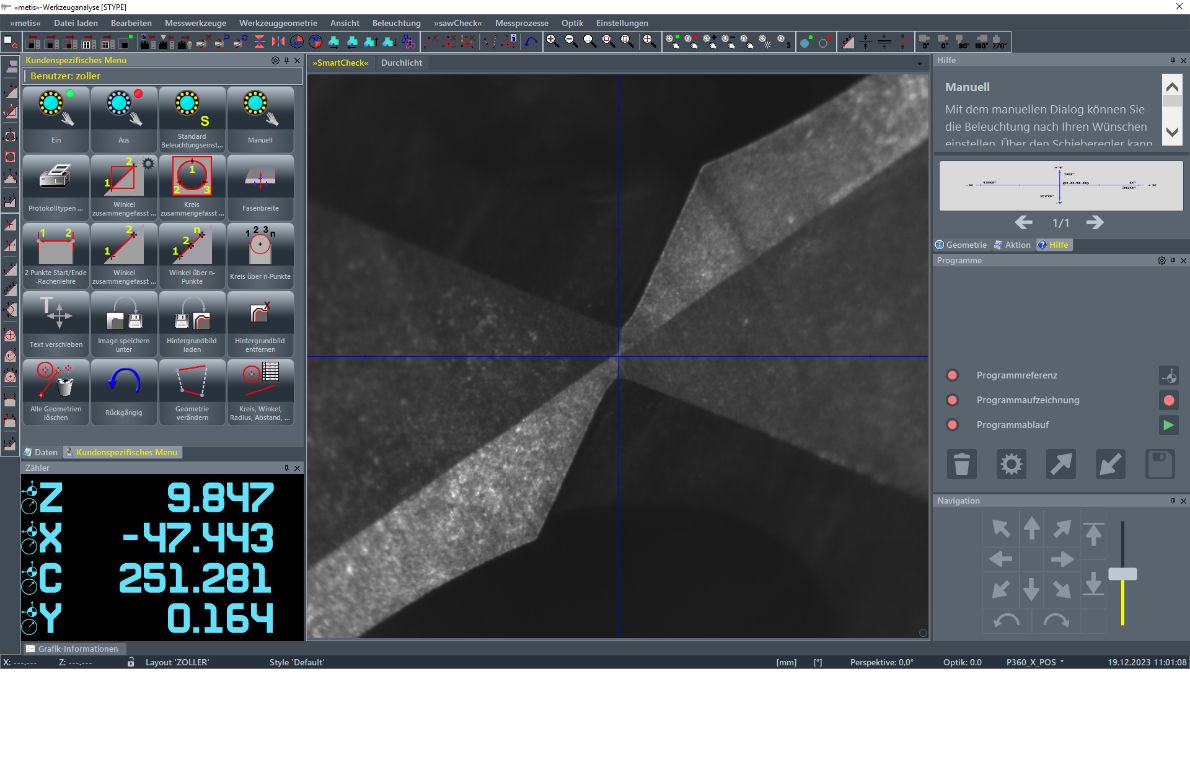The width and height of the screenshot is (1190, 763).
Task: Click Alle Geometrien löschen button
Action: pos(56,392)
